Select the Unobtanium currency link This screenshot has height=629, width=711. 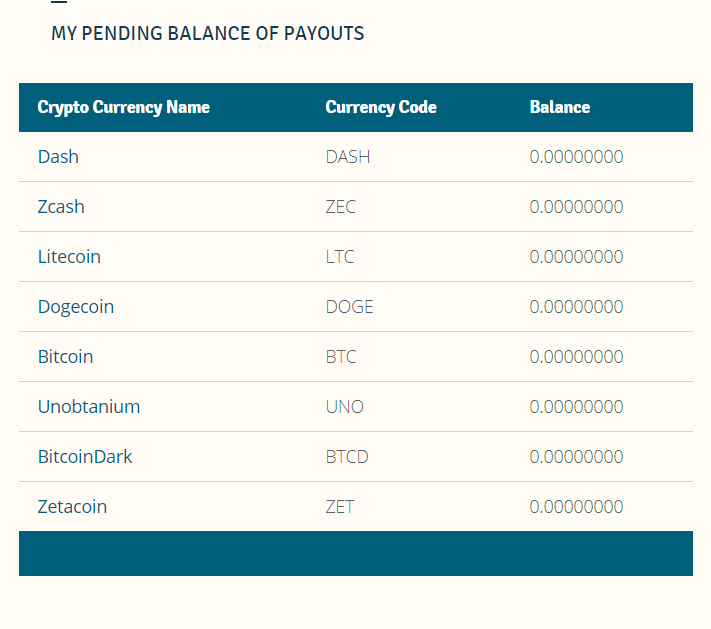click(89, 407)
